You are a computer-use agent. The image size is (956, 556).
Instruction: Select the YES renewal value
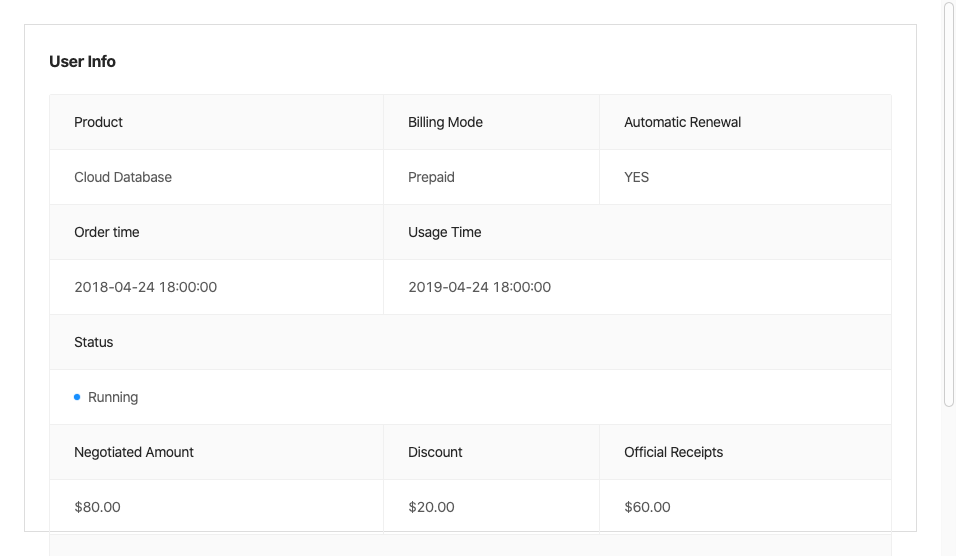[x=636, y=177]
